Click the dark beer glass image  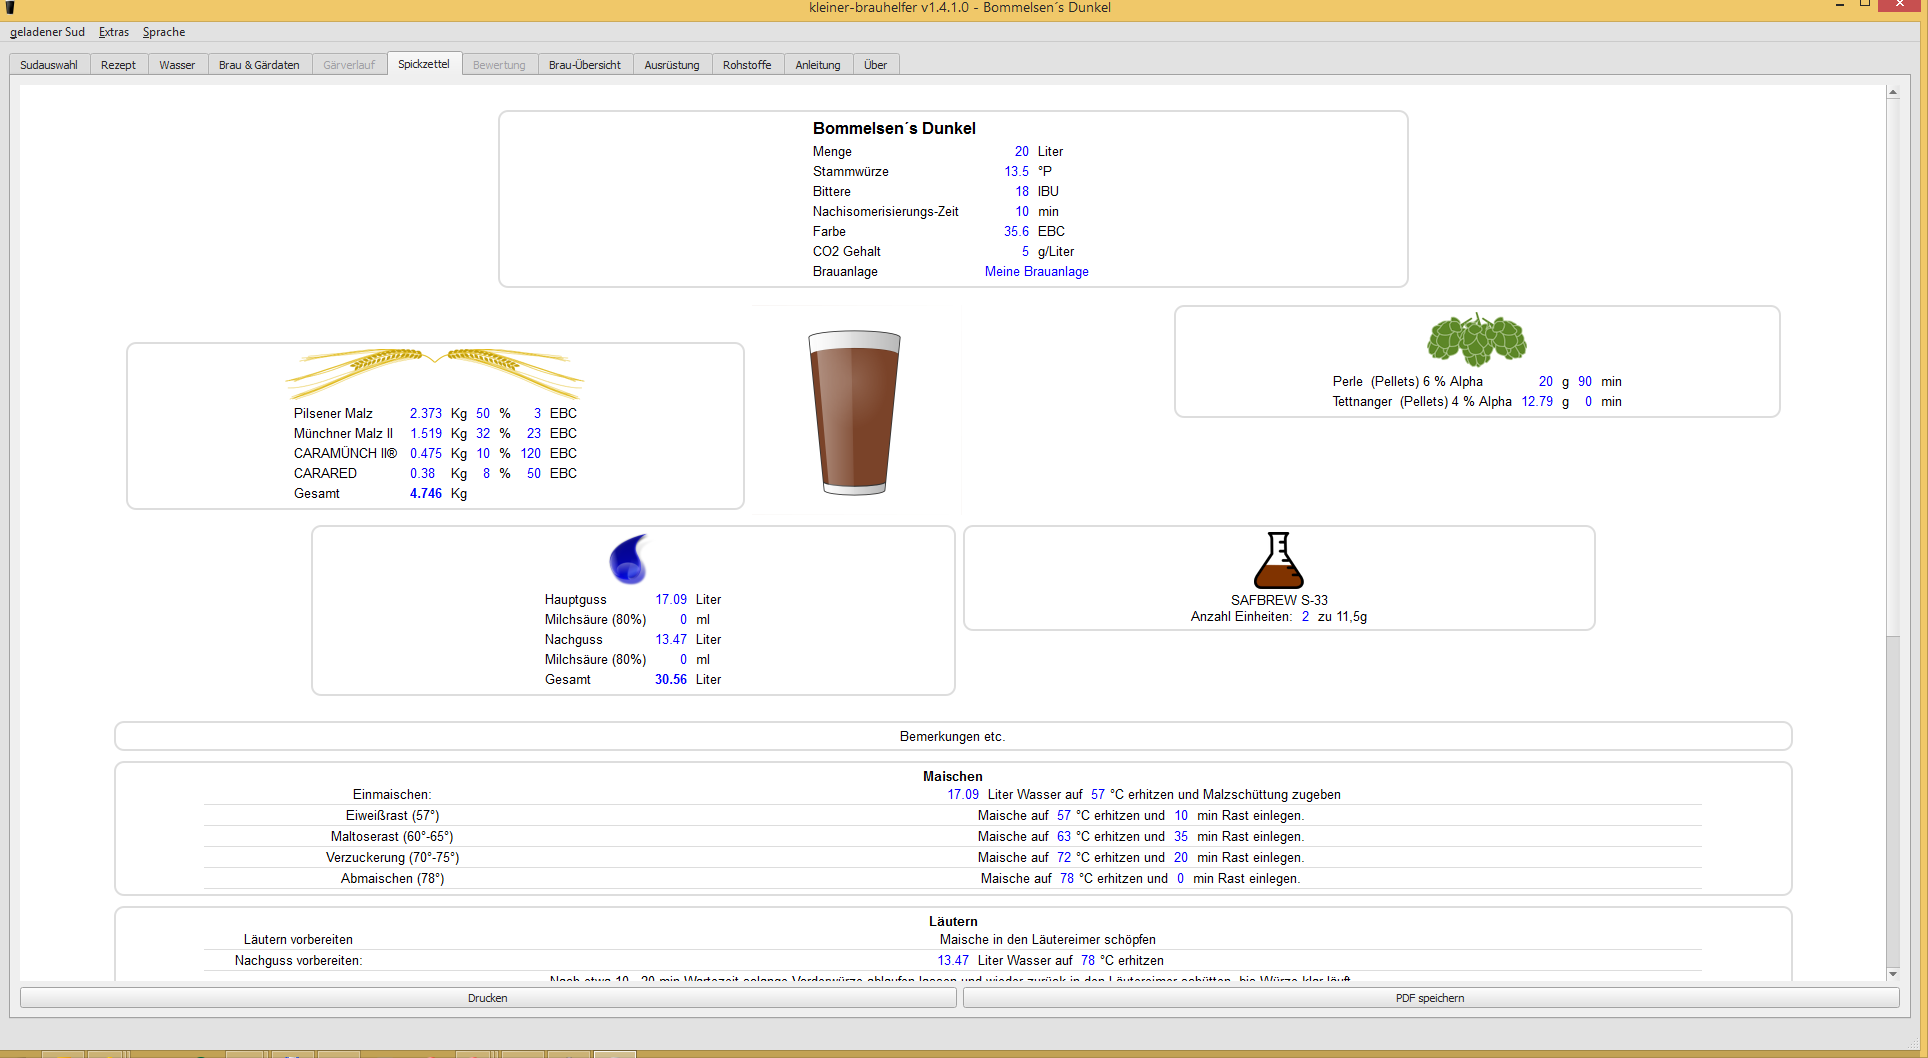854,413
